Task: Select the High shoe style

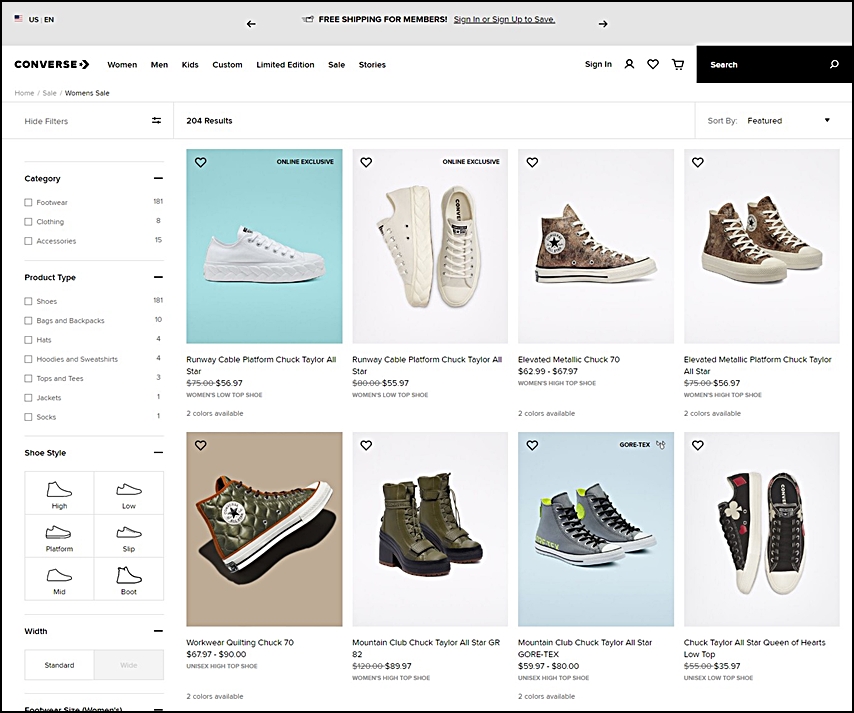Action: click(x=59, y=493)
